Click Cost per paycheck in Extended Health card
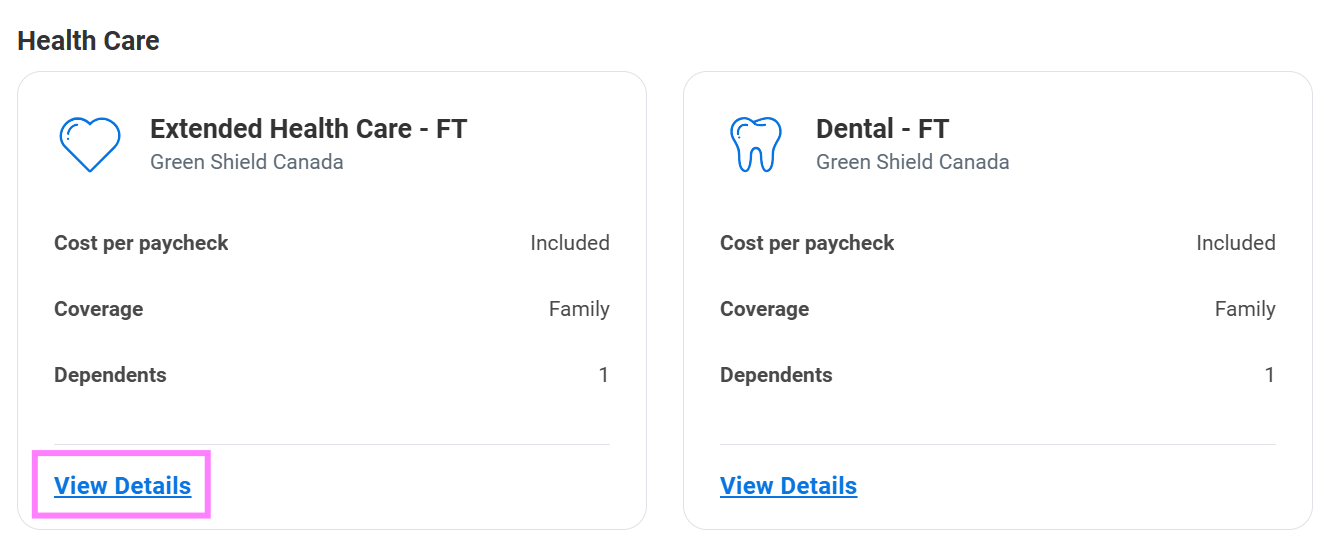1327x544 pixels. pyautogui.click(x=141, y=243)
